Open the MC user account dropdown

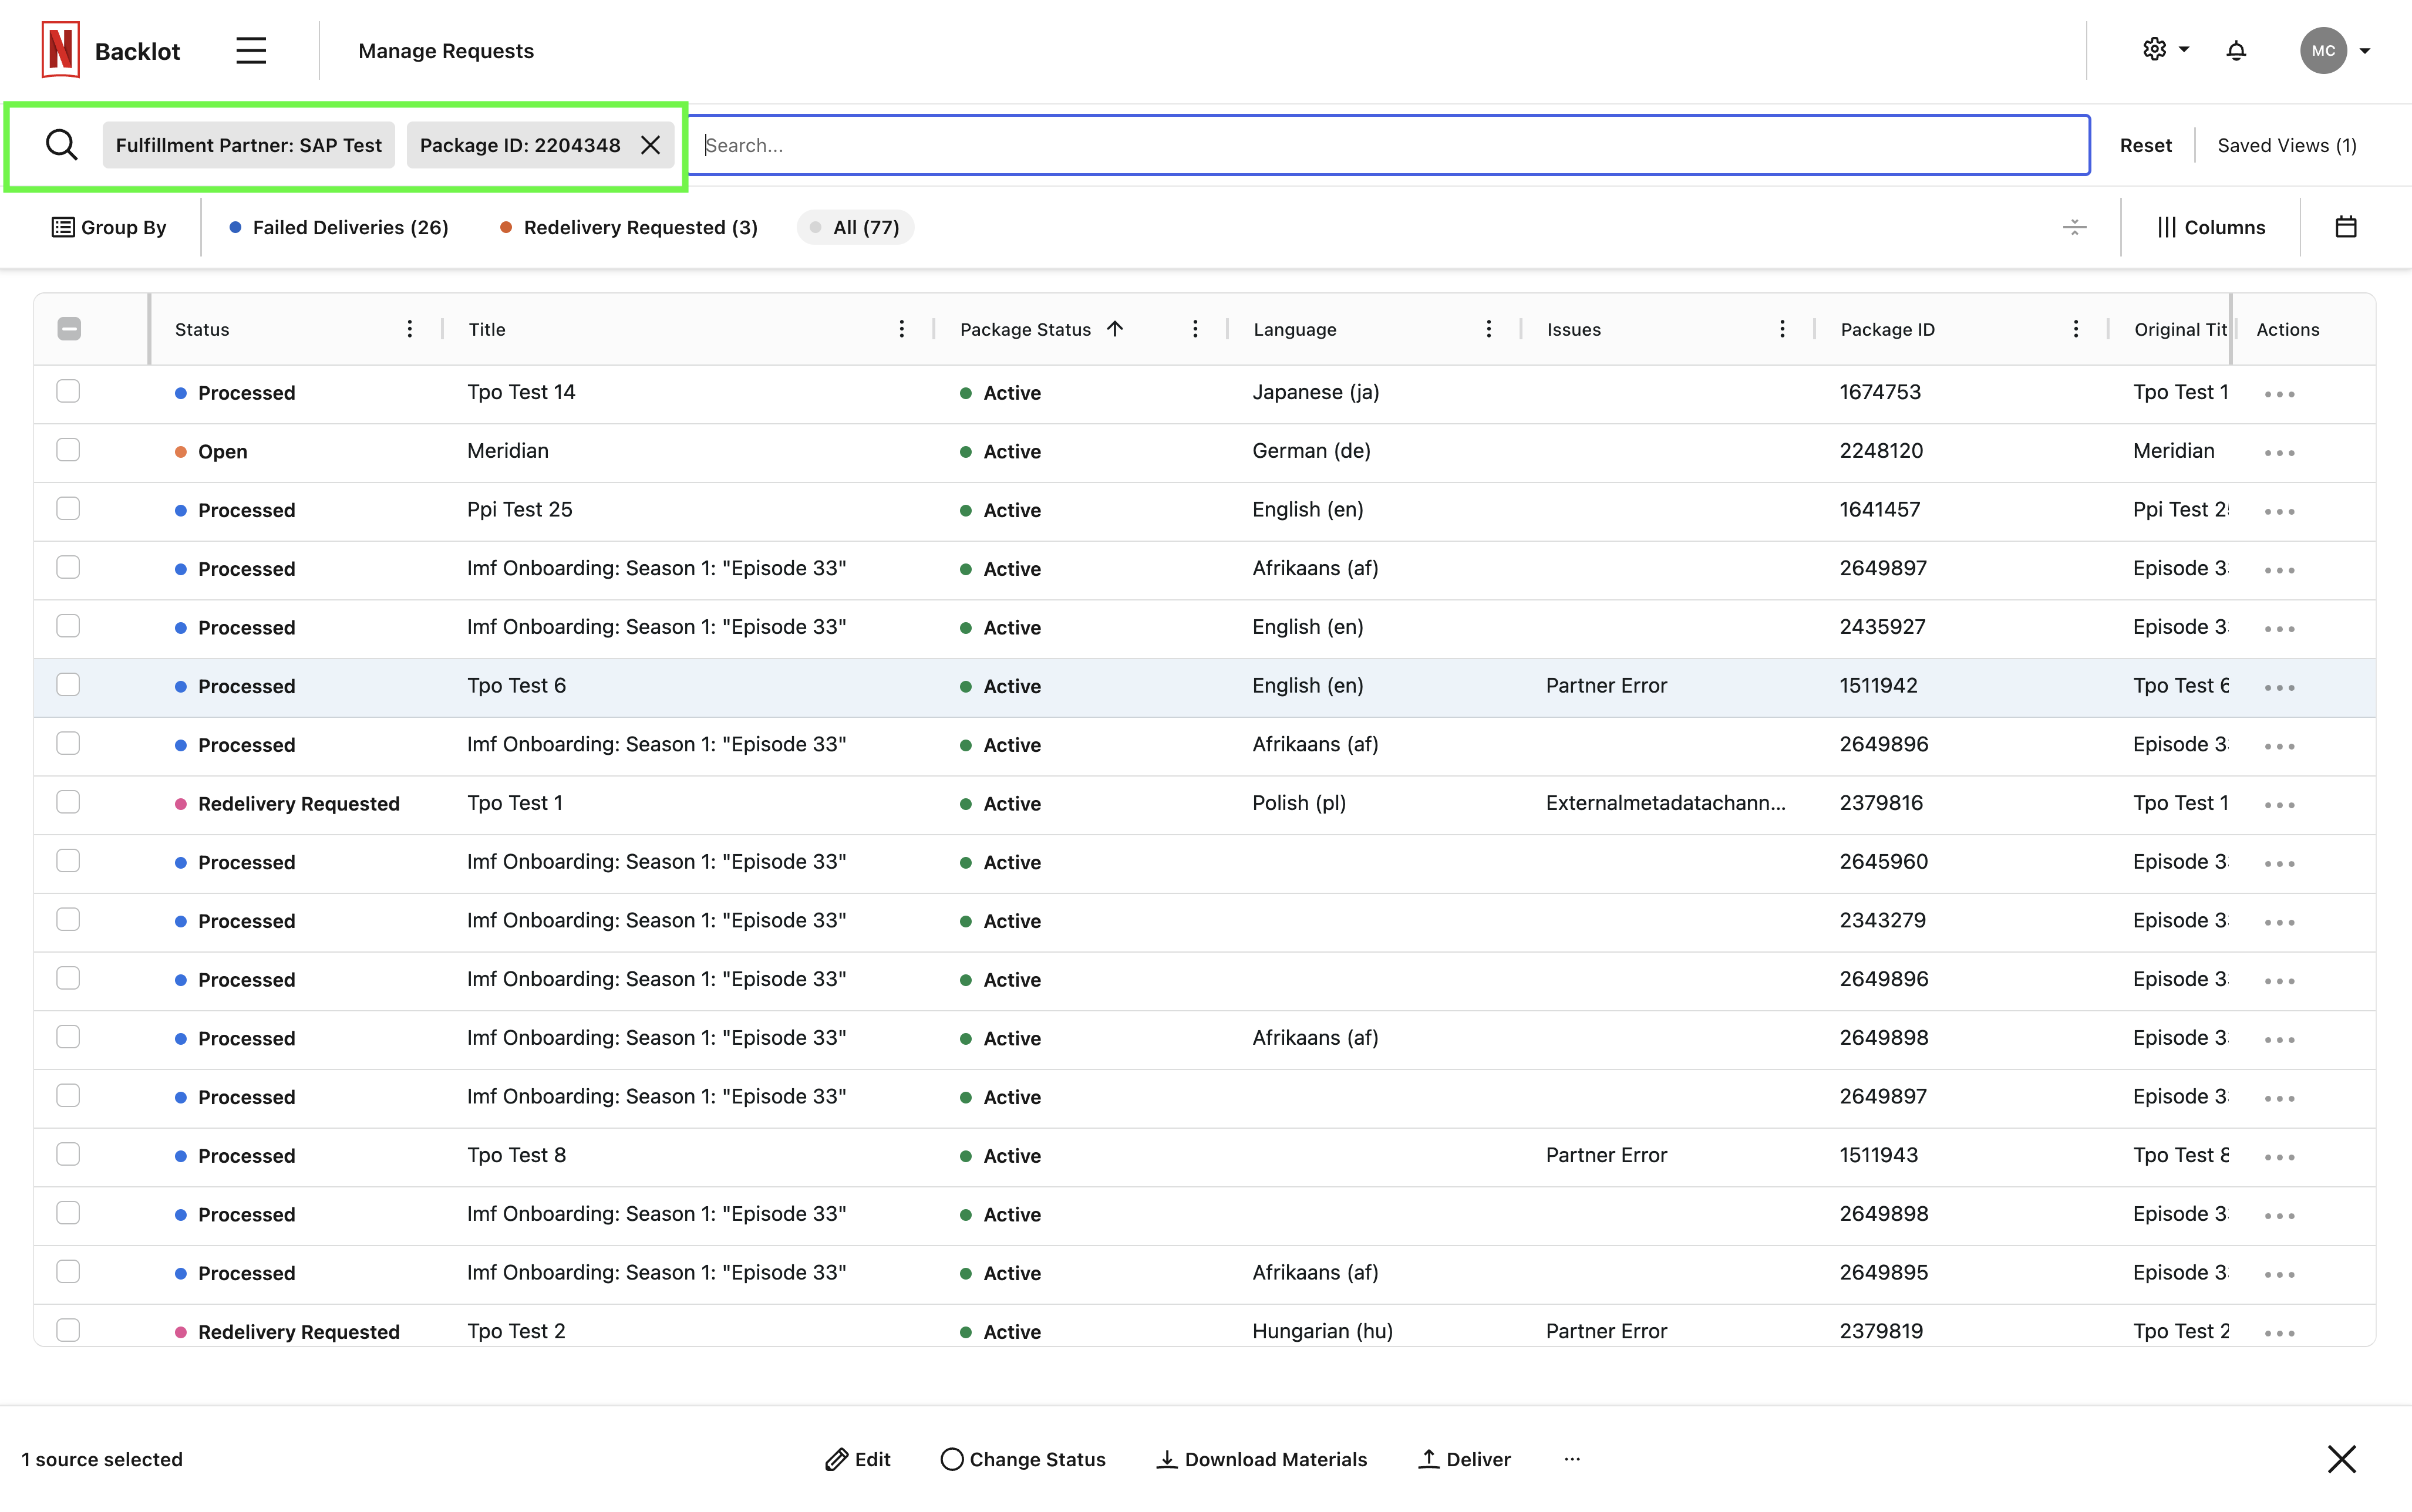tap(2335, 50)
